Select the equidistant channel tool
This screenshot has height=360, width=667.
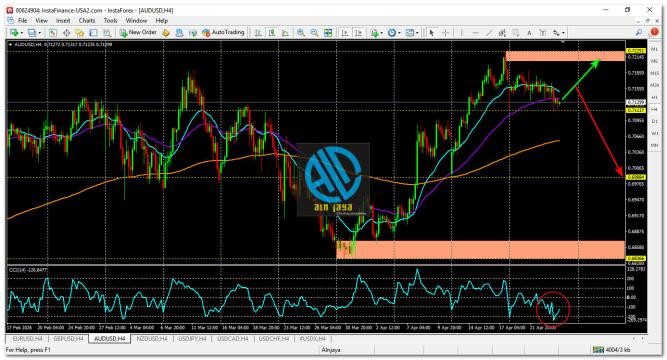point(502,33)
